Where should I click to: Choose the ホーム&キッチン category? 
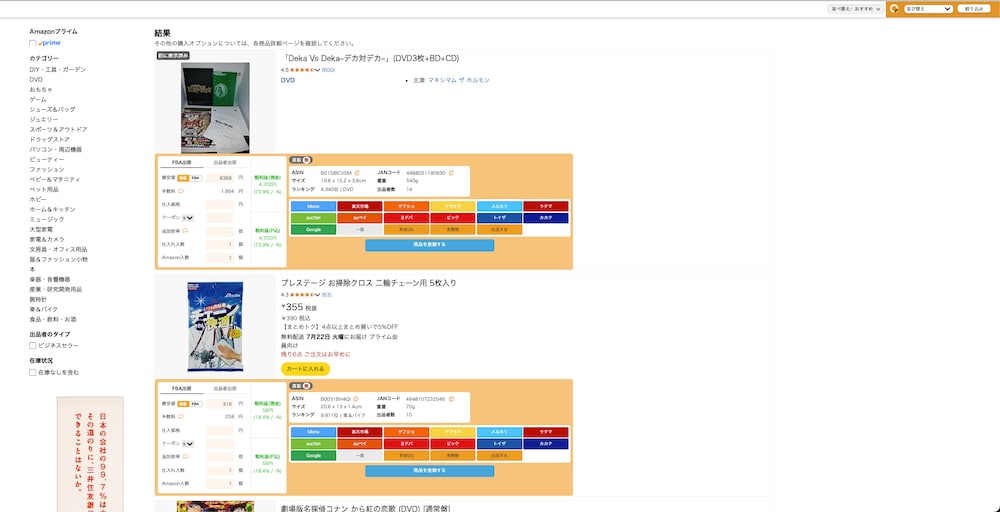(x=52, y=209)
